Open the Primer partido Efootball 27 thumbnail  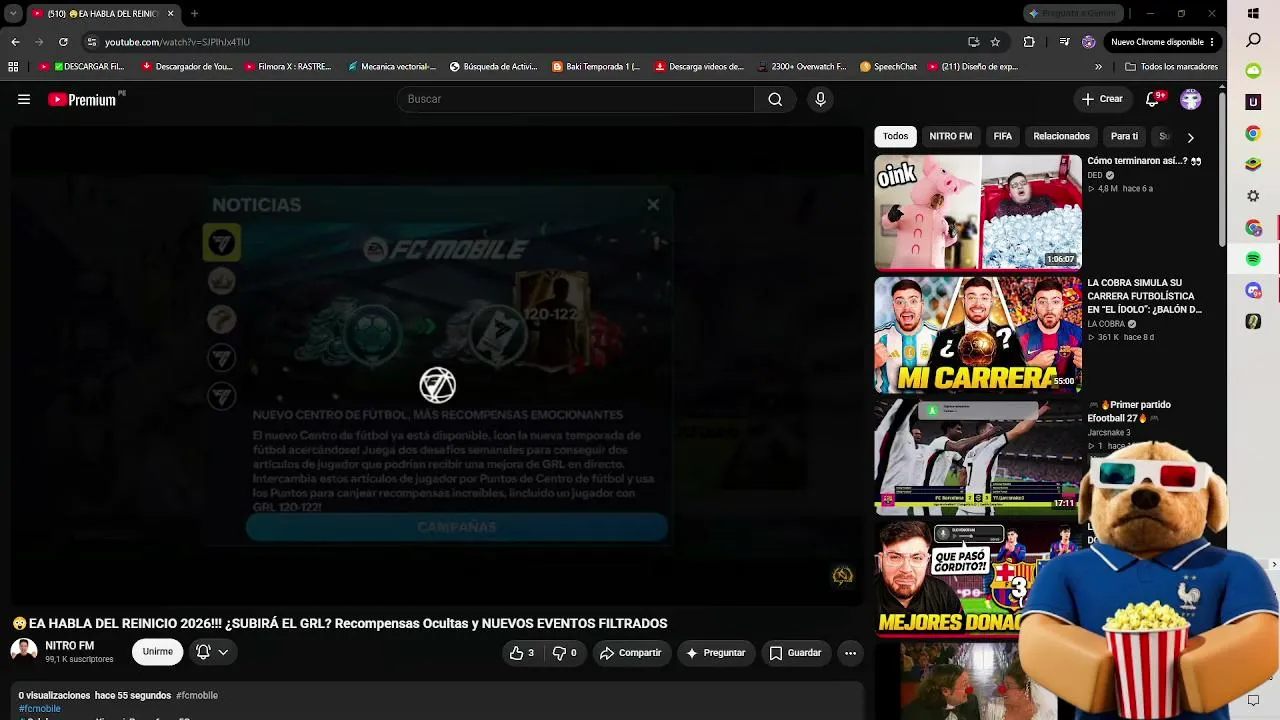(978, 456)
